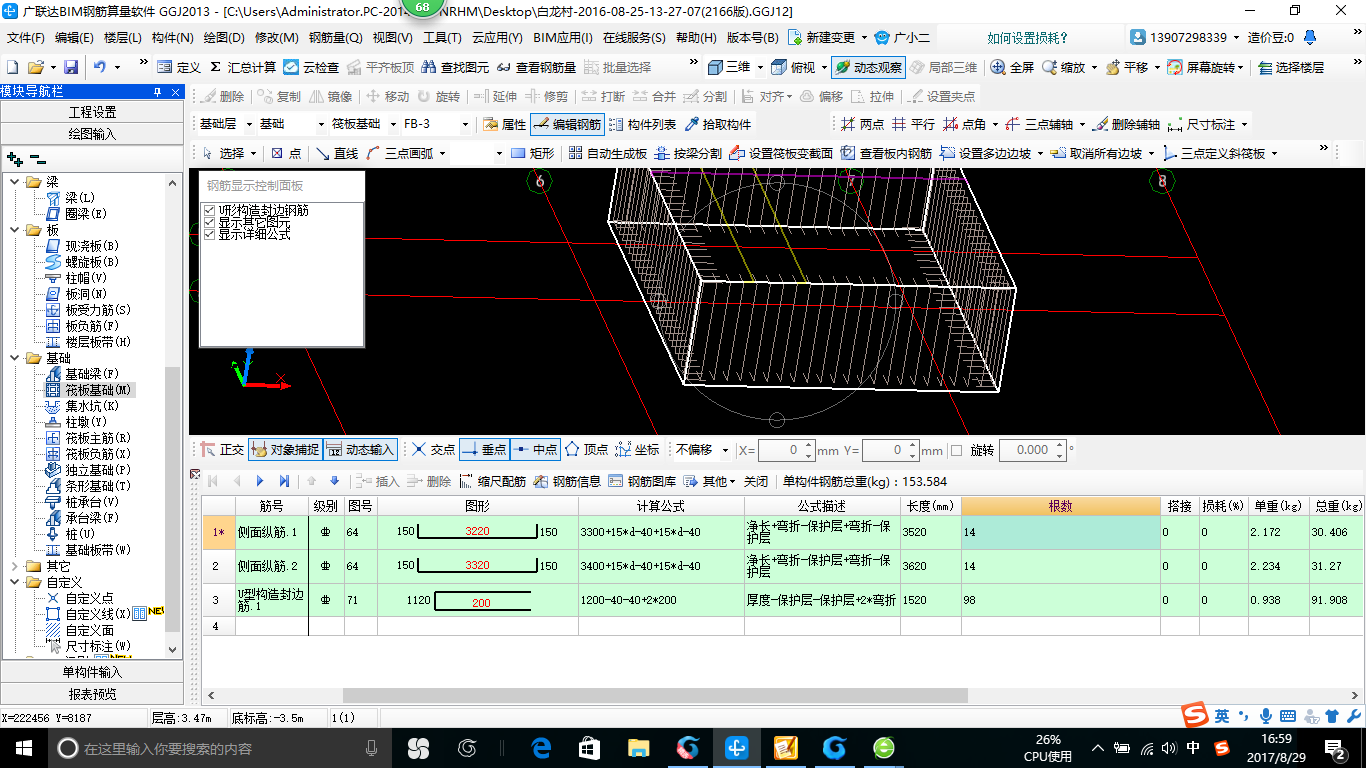This screenshot has width=1366, height=768.
Task: Check the 旋转 rotate checkbox
Action: pos(956,450)
